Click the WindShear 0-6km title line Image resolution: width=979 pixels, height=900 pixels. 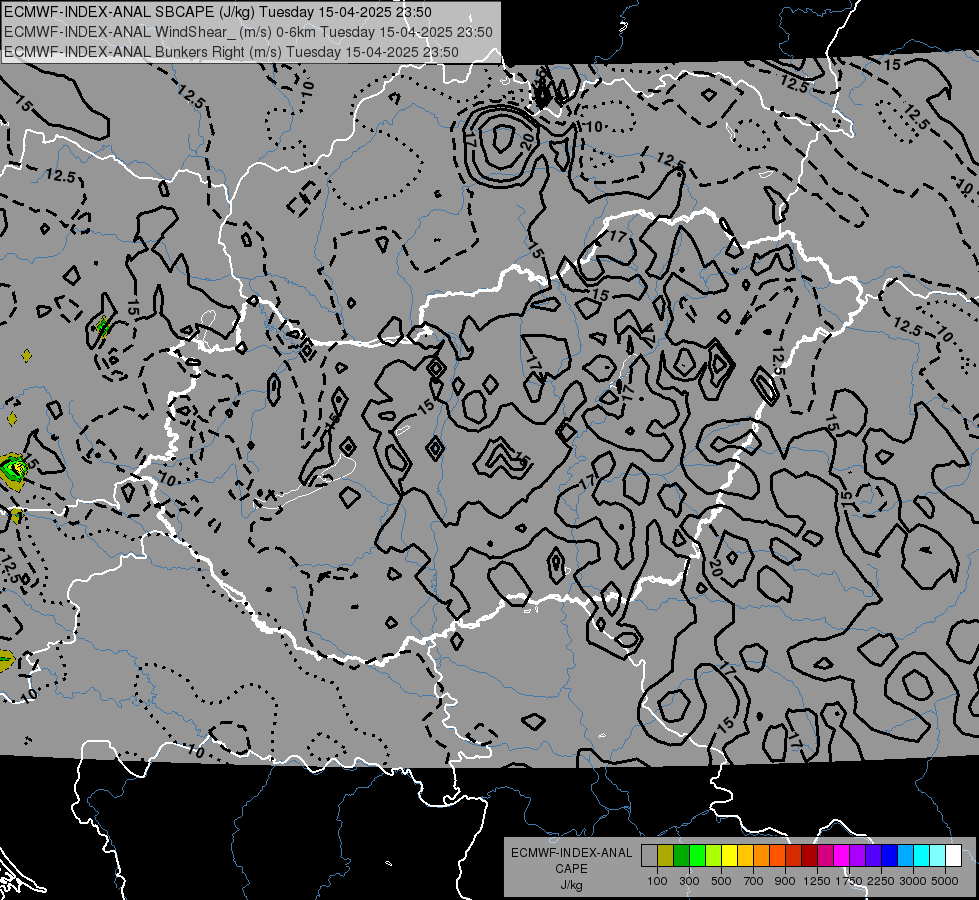click(x=248, y=32)
